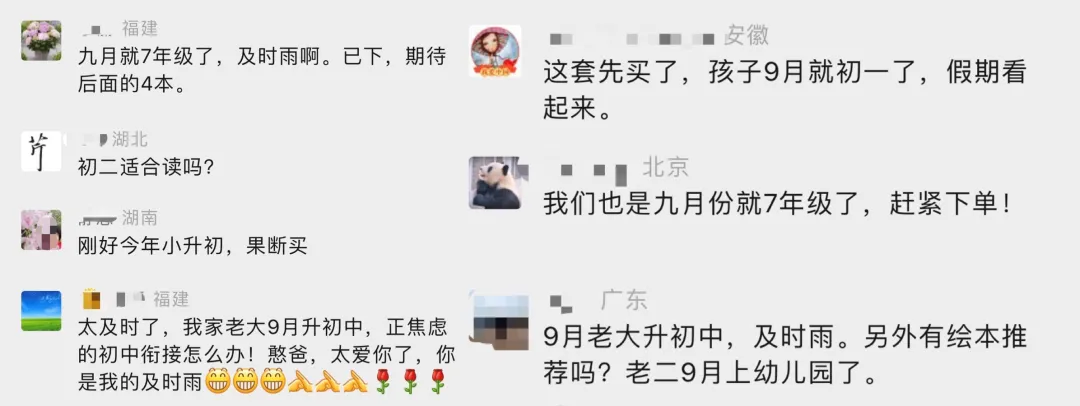
Task: Tap the 北京 location label
Action: coord(665,166)
